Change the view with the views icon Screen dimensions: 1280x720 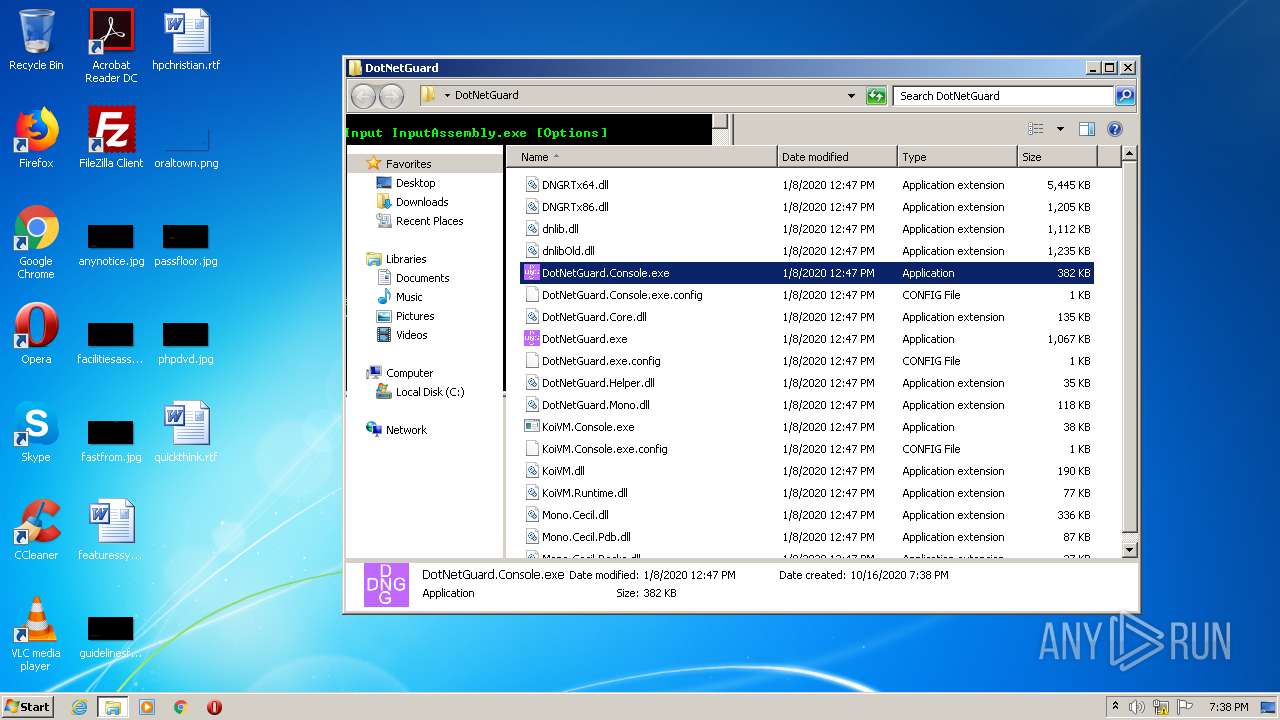point(1035,129)
